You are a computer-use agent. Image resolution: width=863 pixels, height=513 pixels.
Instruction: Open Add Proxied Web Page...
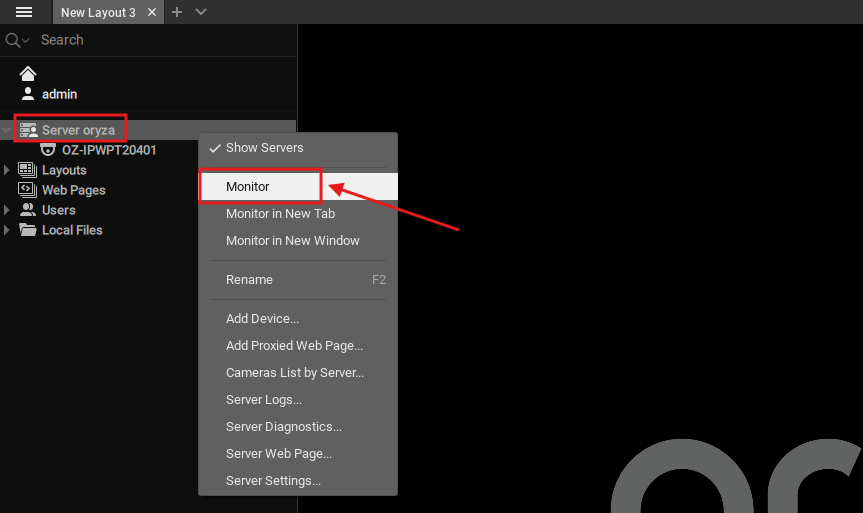[x=298, y=346]
